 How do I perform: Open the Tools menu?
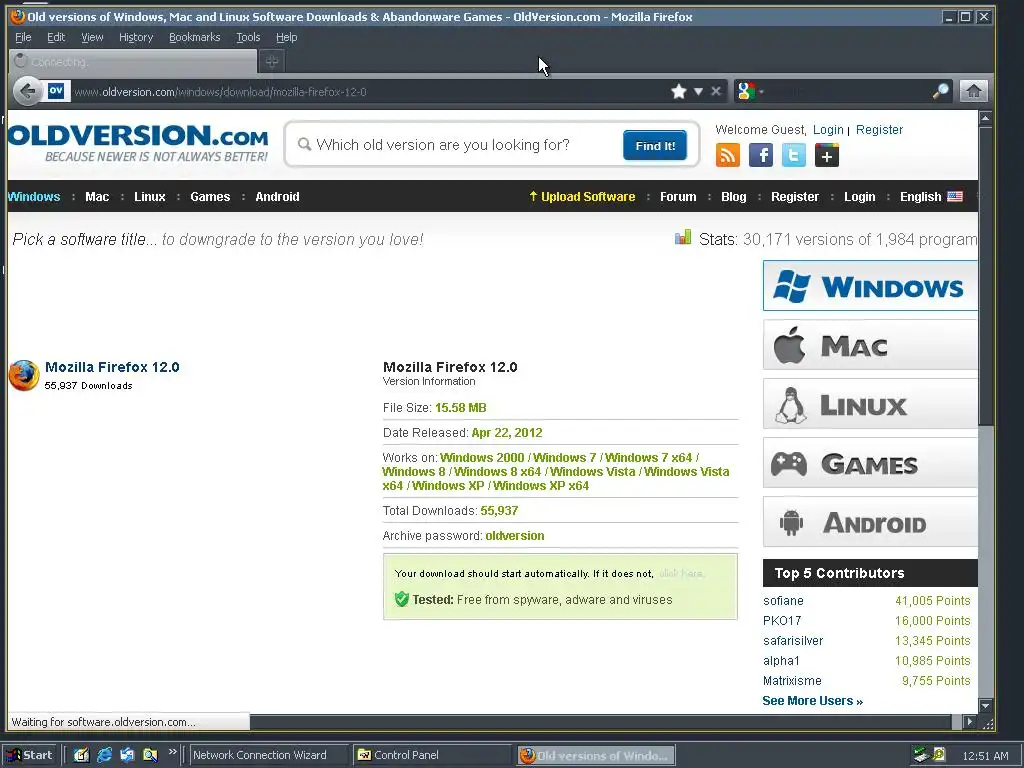[248, 37]
